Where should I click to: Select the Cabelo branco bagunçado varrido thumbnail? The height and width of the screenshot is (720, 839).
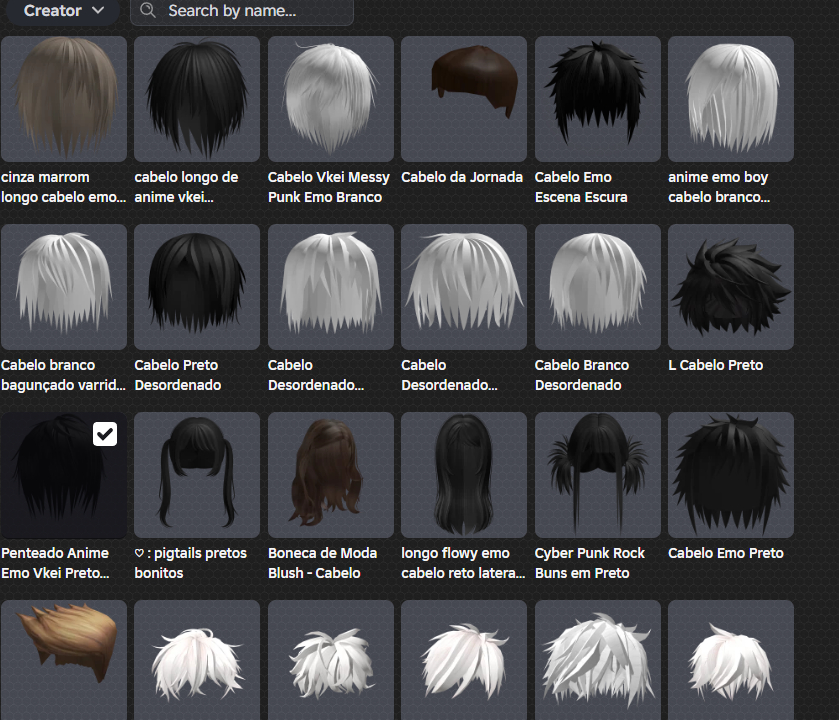(64, 287)
